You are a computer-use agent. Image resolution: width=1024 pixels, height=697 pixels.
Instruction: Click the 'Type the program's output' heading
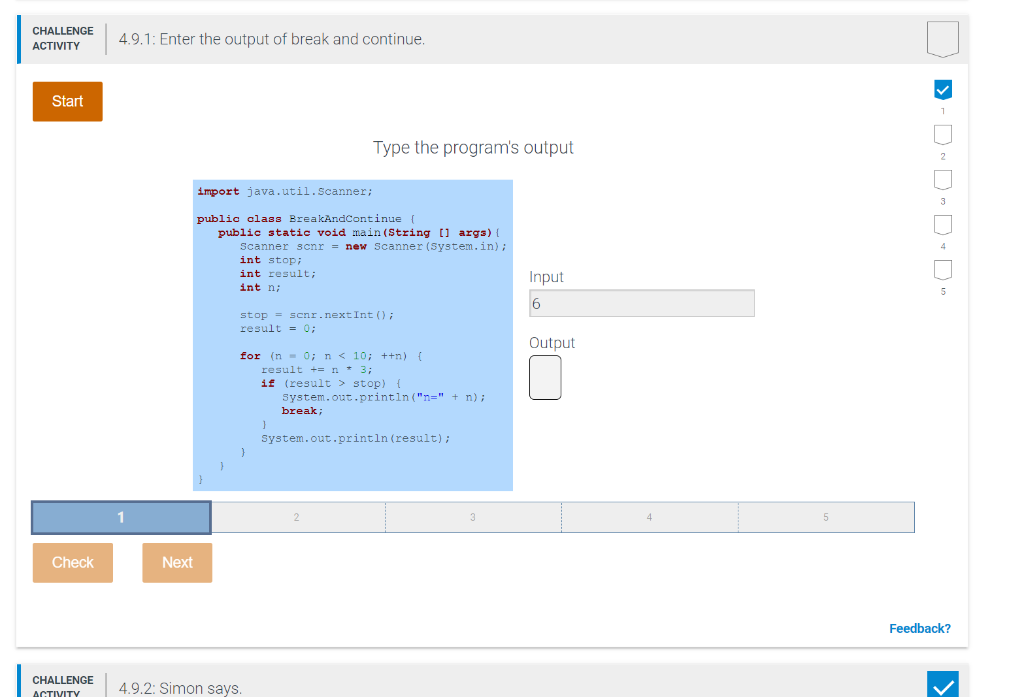pos(473,148)
